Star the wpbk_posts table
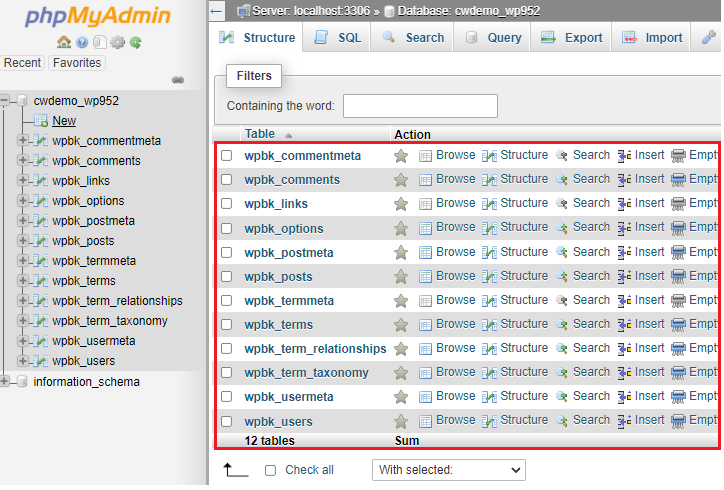 [x=401, y=277]
